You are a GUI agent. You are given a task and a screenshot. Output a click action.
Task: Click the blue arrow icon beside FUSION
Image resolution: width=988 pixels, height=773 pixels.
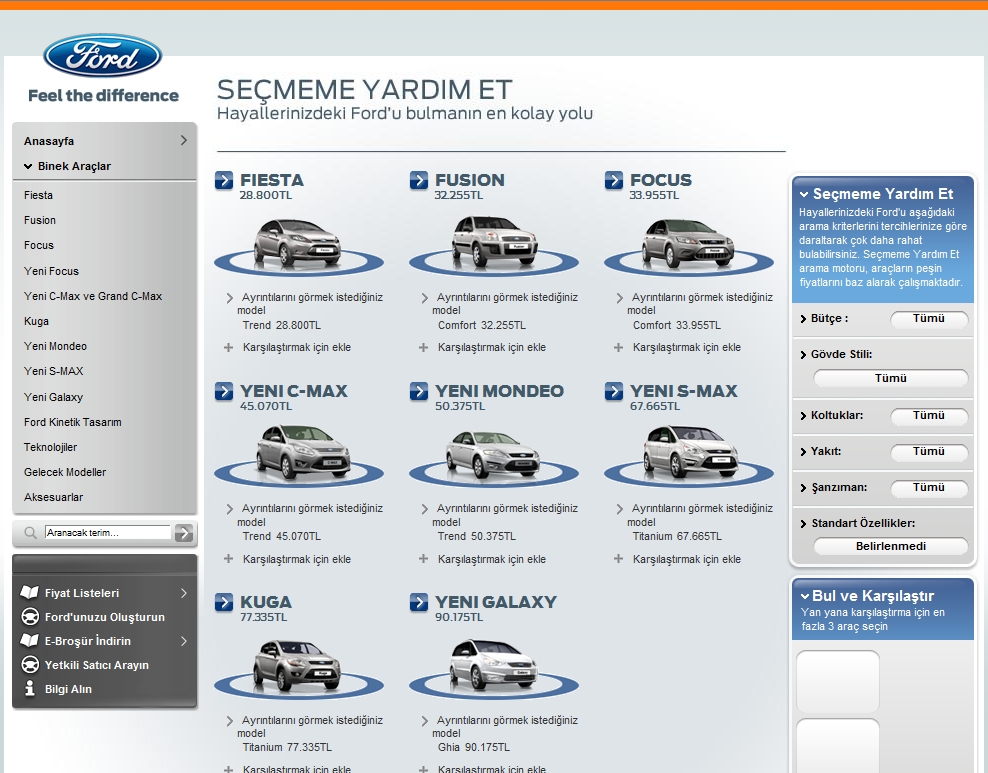pos(418,180)
